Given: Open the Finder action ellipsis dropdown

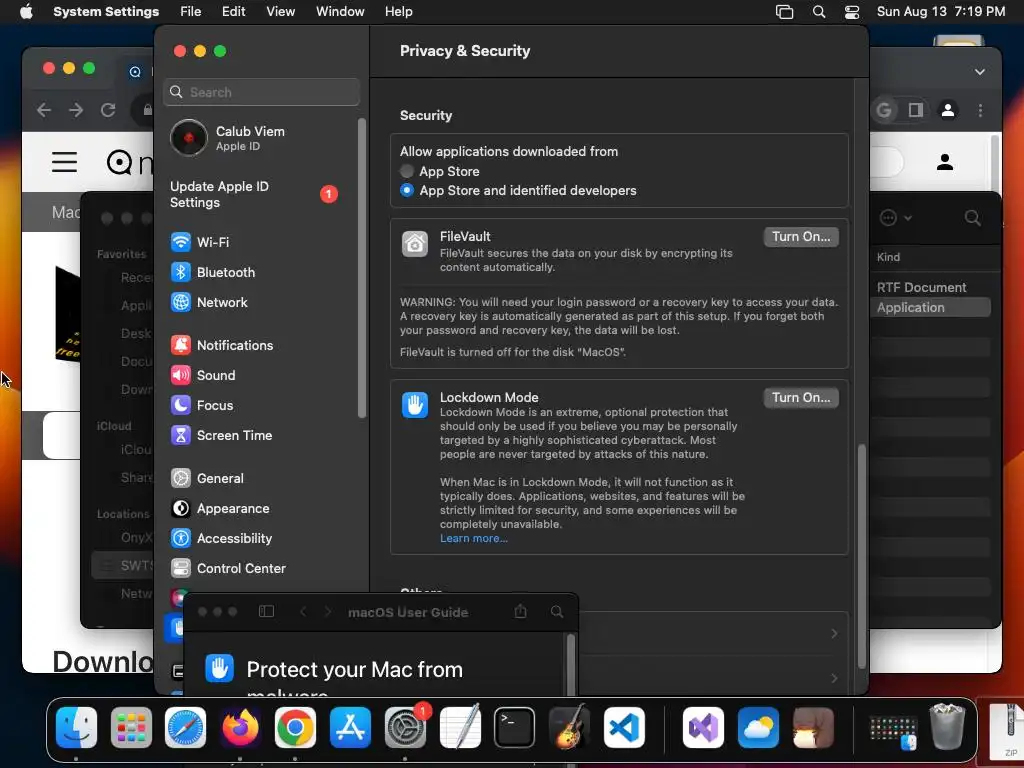Looking at the screenshot, I should pyautogui.click(x=895, y=217).
